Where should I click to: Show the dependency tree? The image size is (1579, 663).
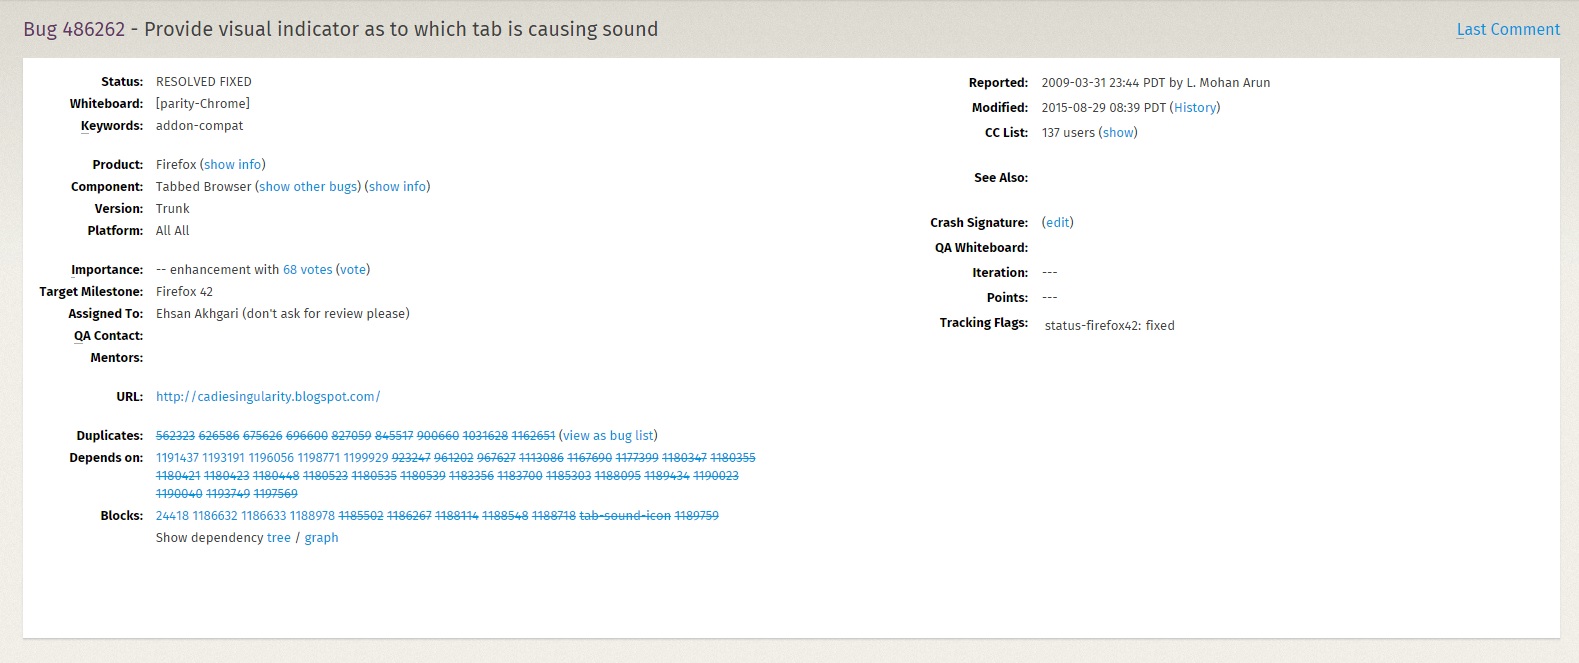pyautogui.click(x=278, y=538)
